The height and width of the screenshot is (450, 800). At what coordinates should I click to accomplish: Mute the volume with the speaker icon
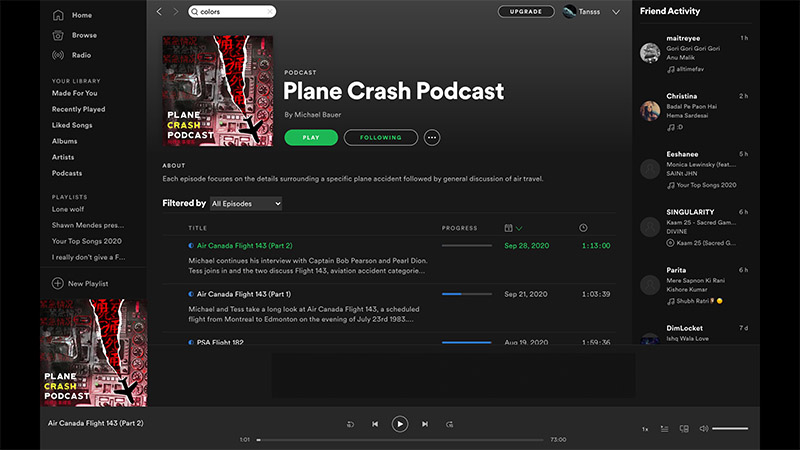(x=703, y=429)
